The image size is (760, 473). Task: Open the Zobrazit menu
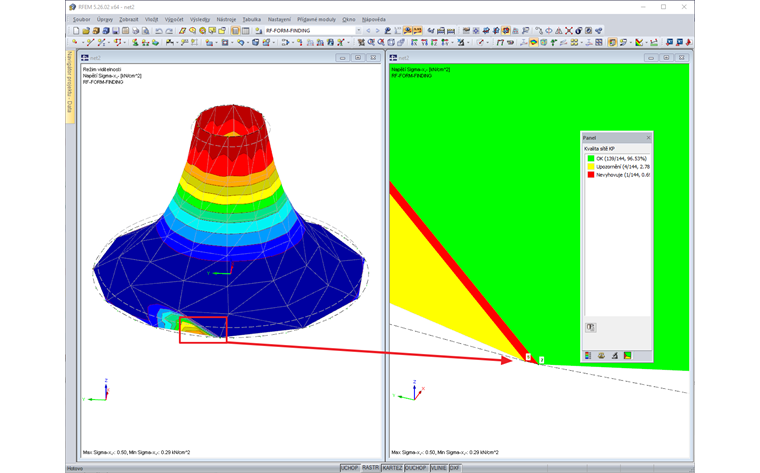click(129, 19)
